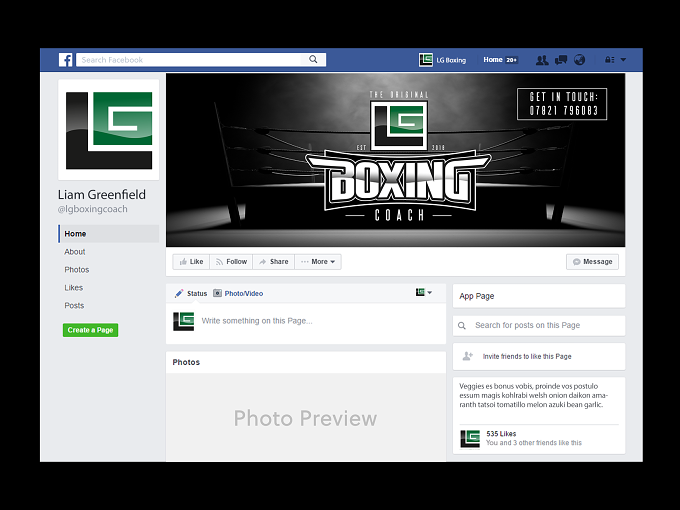680x510 pixels.
Task: Open the notifications globe icon
Action: tap(579, 60)
